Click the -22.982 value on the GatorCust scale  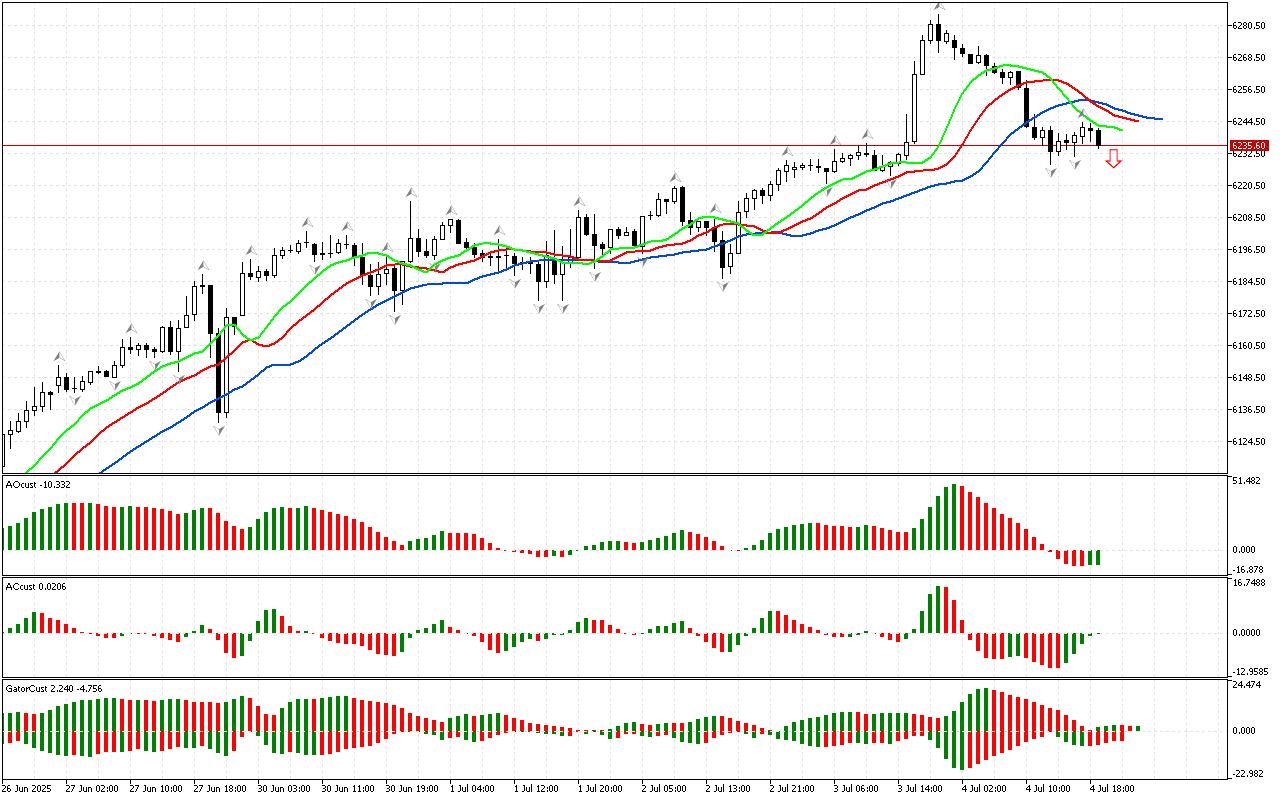(1248, 773)
